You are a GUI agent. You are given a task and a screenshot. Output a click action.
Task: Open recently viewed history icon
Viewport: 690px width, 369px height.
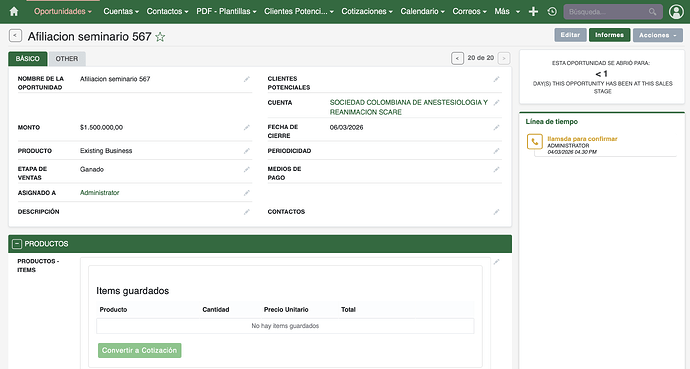(552, 11)
